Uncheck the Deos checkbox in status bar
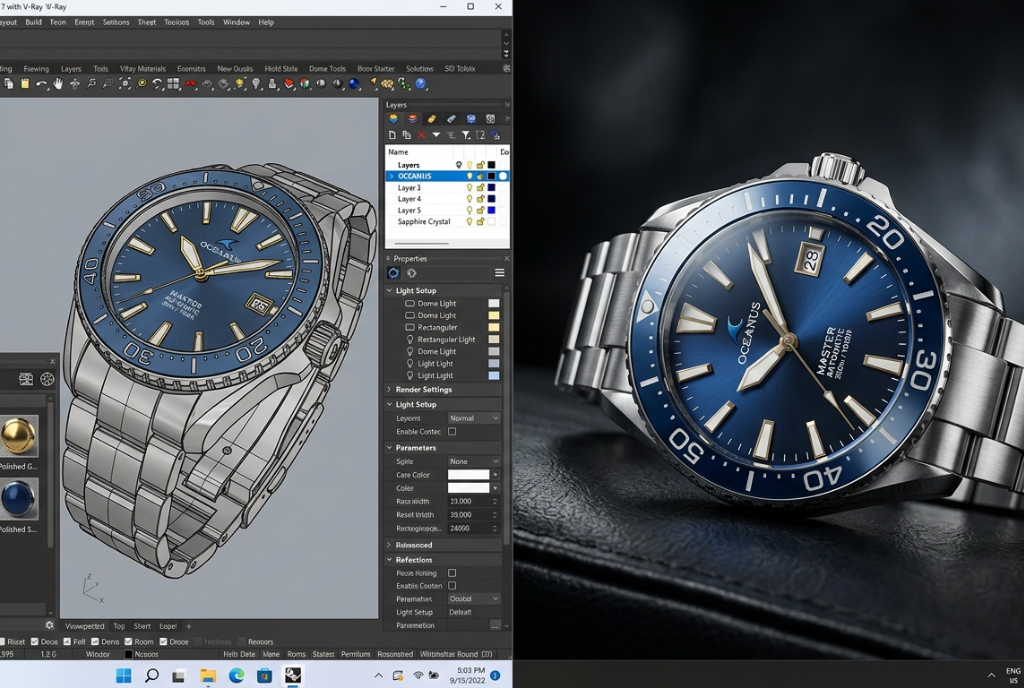1024x688 pixels. 35,642
